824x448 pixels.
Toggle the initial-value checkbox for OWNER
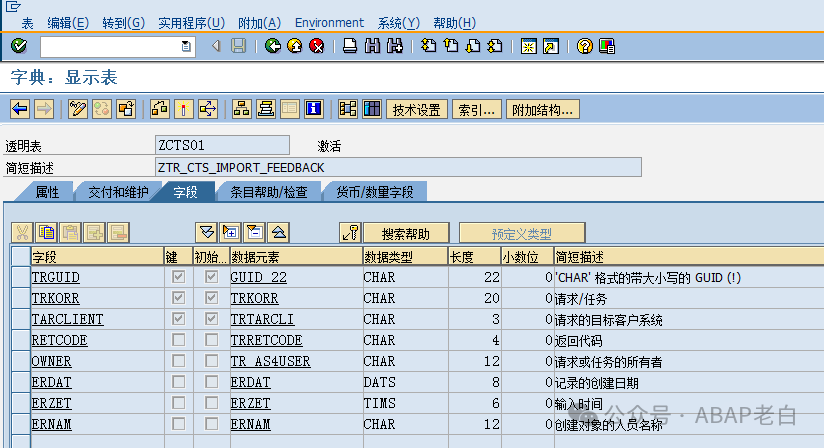tap(211, 361)
